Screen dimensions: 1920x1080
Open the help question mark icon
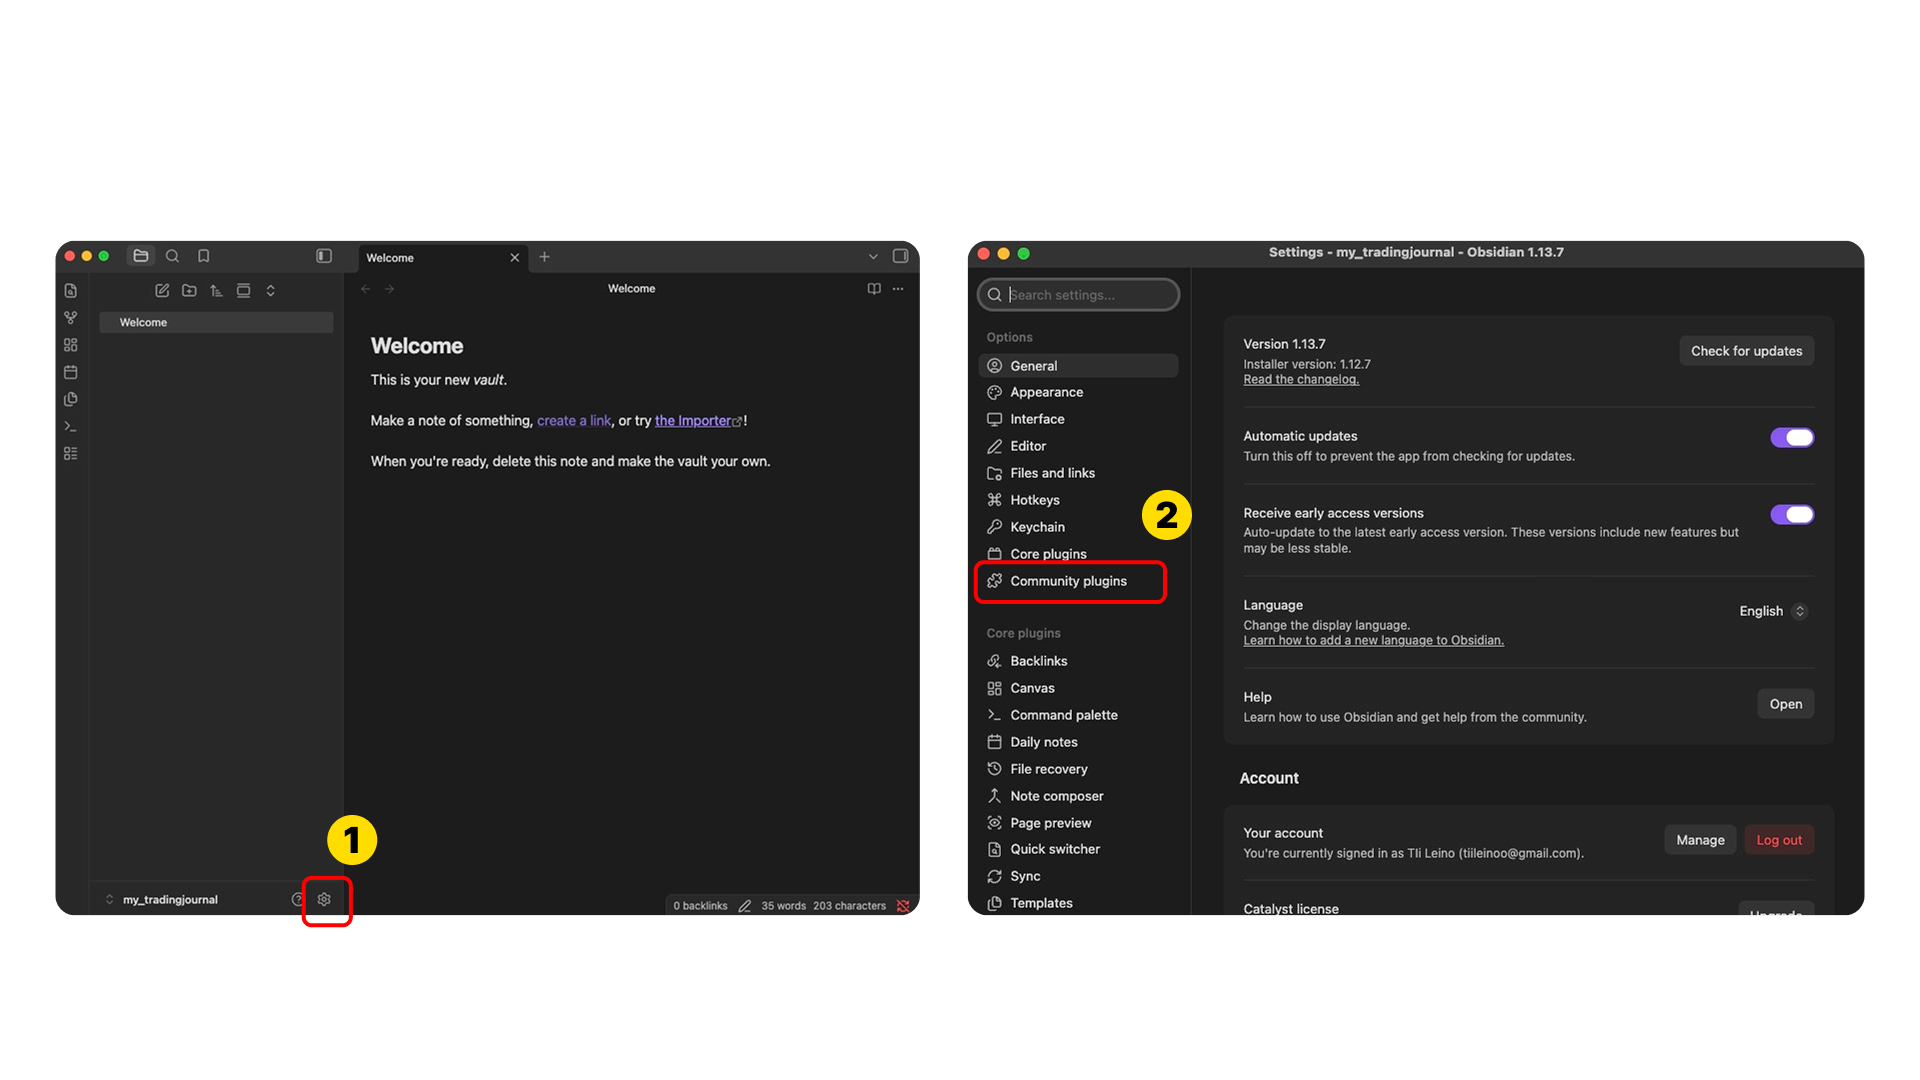click(x=297, y=899)
